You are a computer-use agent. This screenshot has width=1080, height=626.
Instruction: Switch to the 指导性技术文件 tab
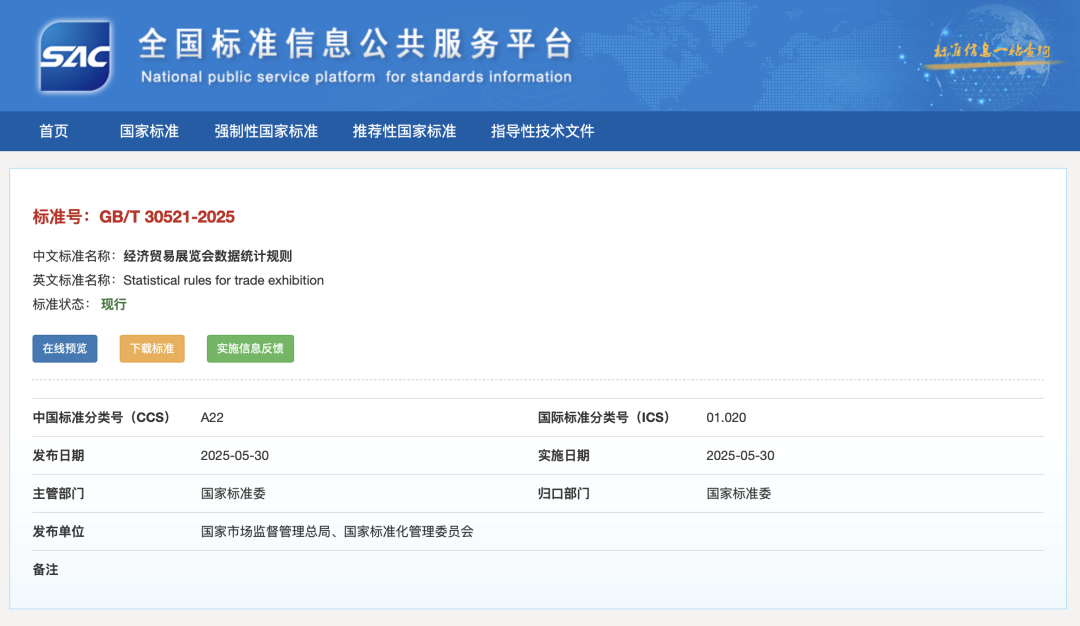pos(541,131)
